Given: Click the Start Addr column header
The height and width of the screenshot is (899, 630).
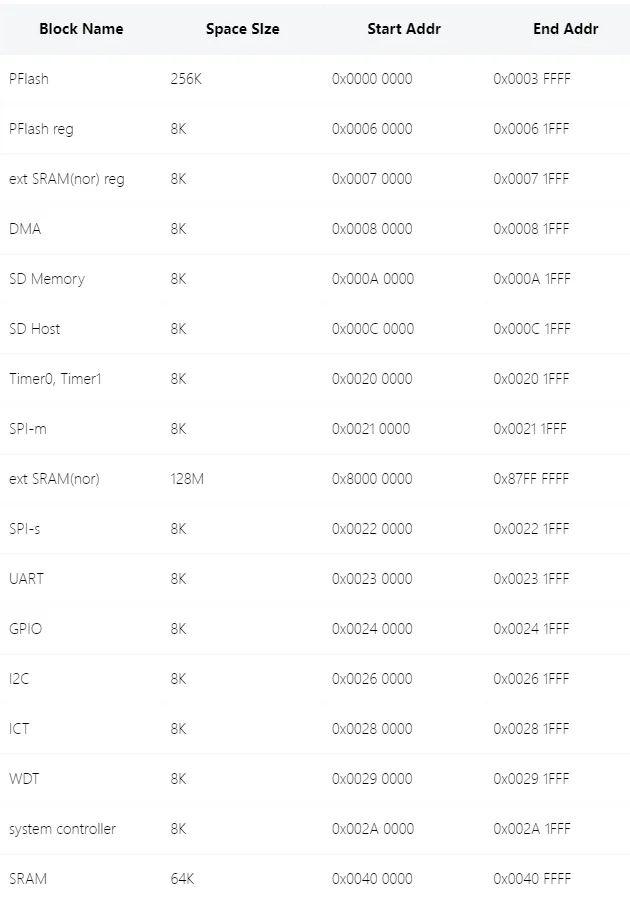Looking at the screenshot, I should click(403, 29).
